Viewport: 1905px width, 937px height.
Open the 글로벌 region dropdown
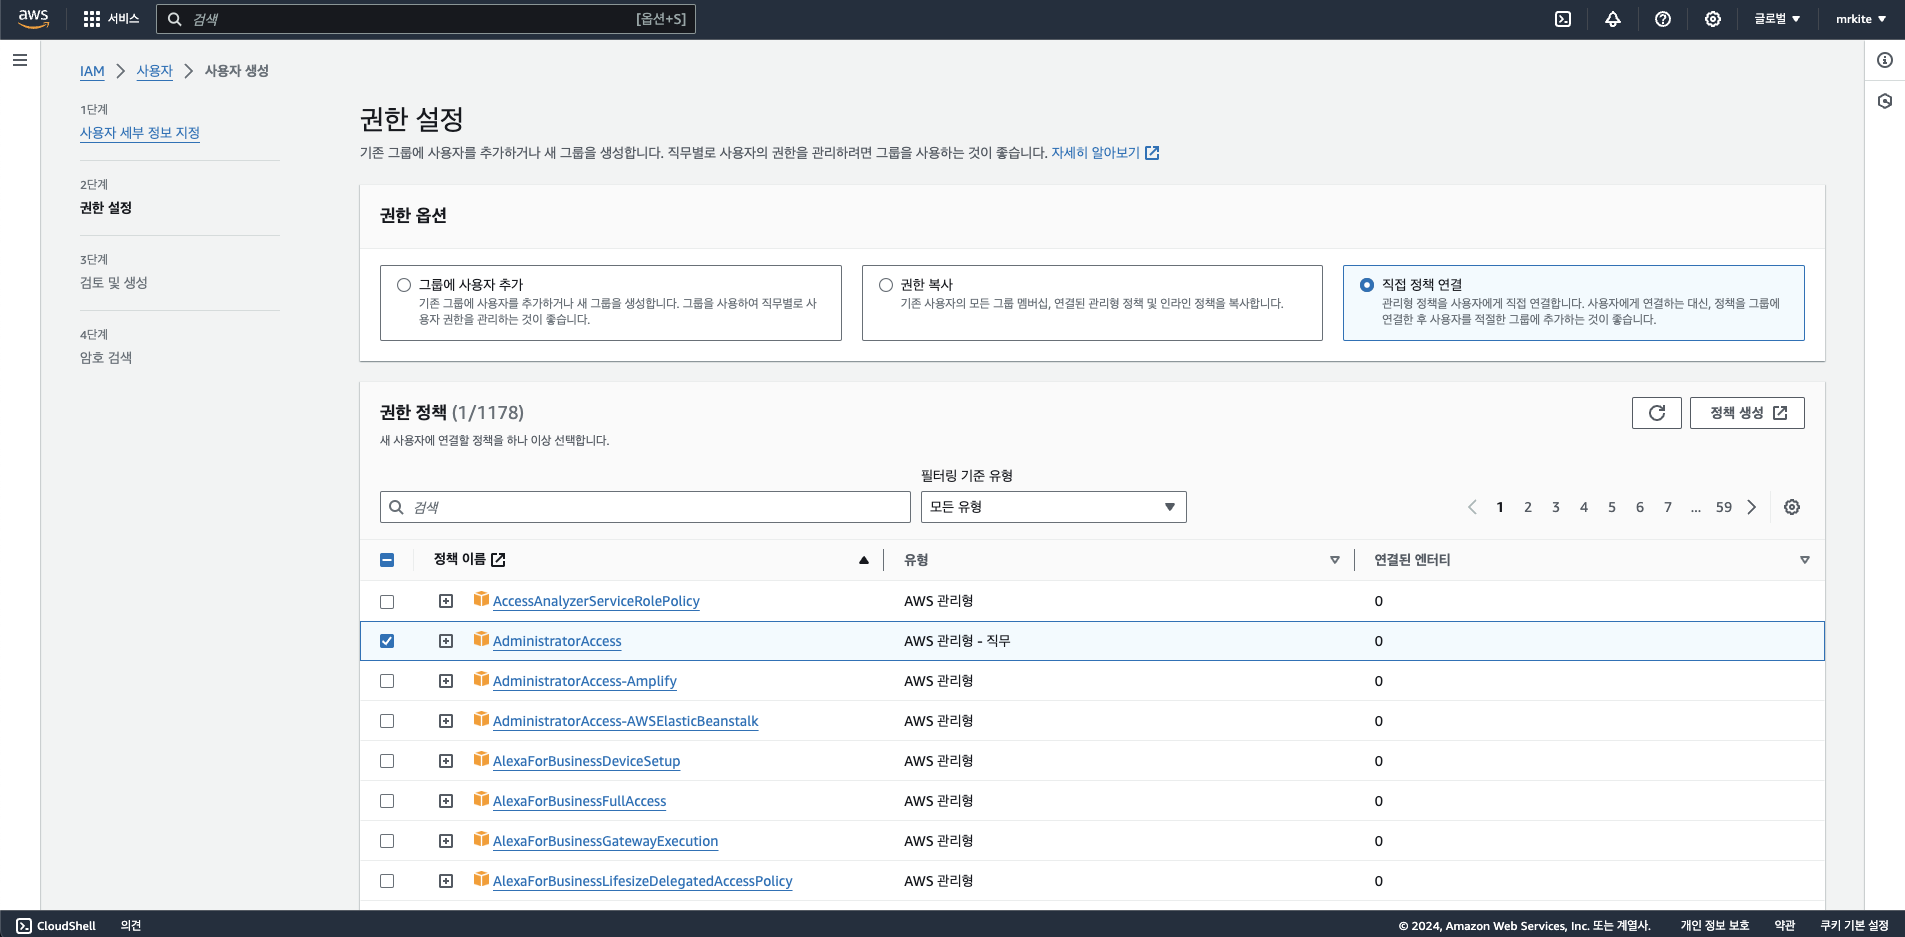tap(1777, 19)
